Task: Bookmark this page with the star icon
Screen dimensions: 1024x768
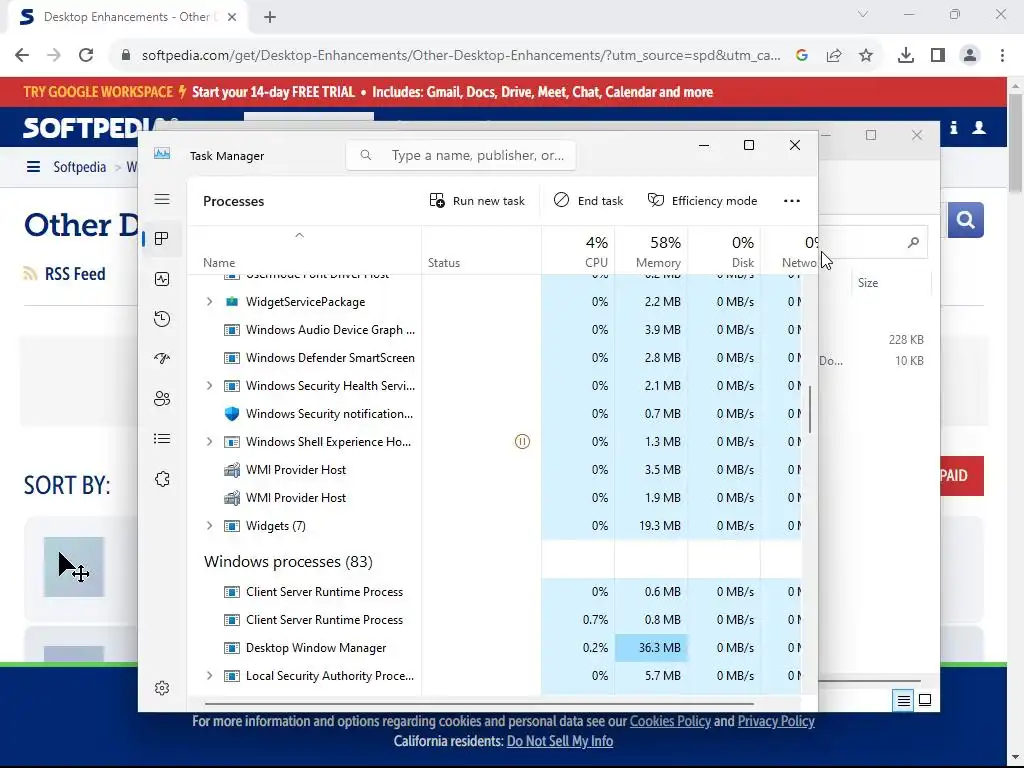Action: click(x=866, y=56)
